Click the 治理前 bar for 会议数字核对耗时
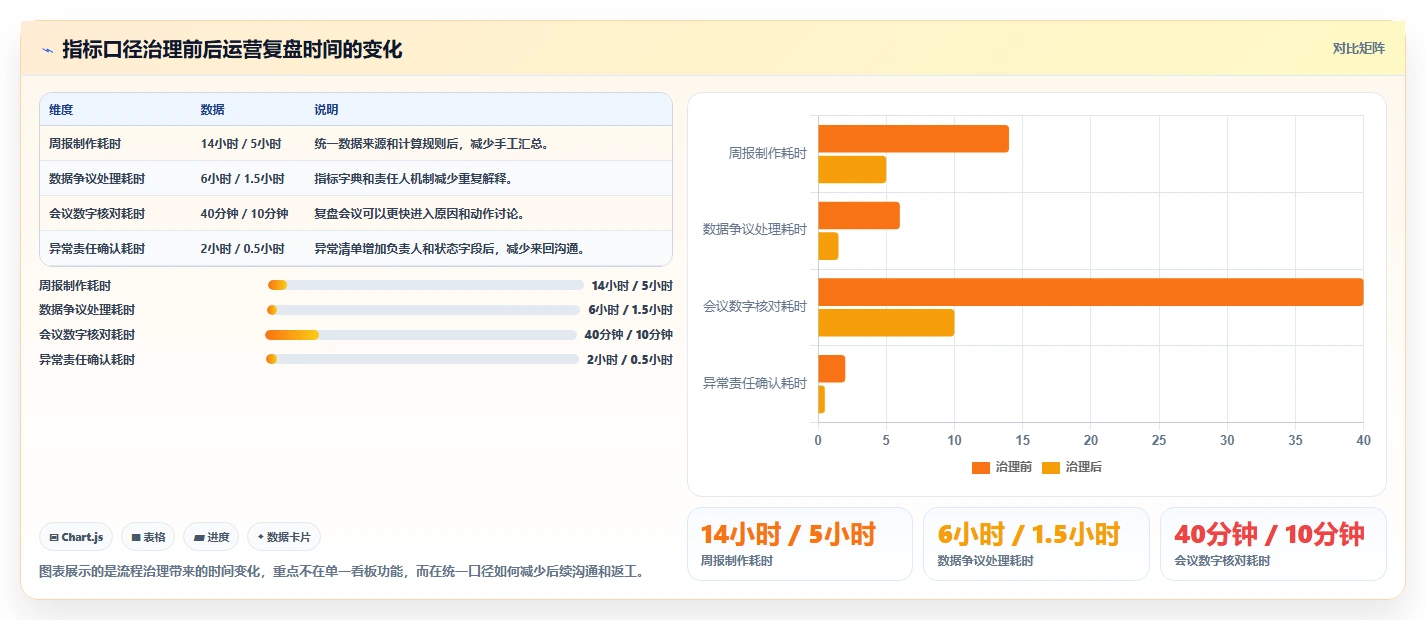Image resolution: width=1426 pixels, height=620 pixels. pos(1091,292)
